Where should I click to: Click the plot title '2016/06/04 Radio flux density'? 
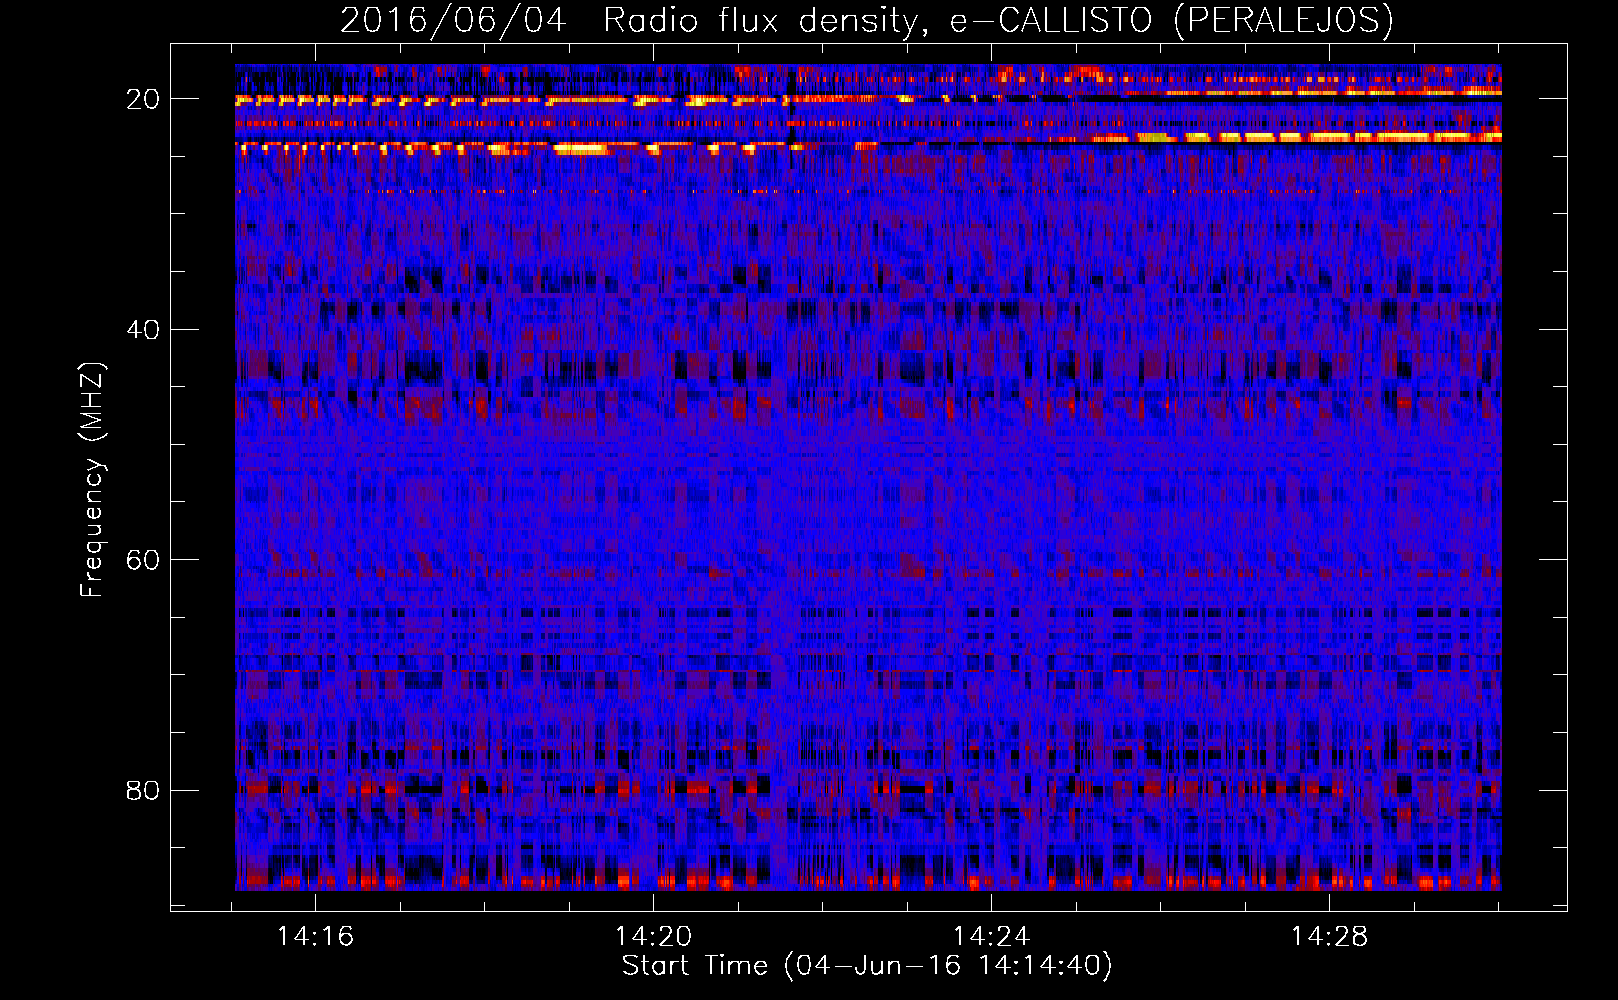pyautogui.click(x=867, y=20)
